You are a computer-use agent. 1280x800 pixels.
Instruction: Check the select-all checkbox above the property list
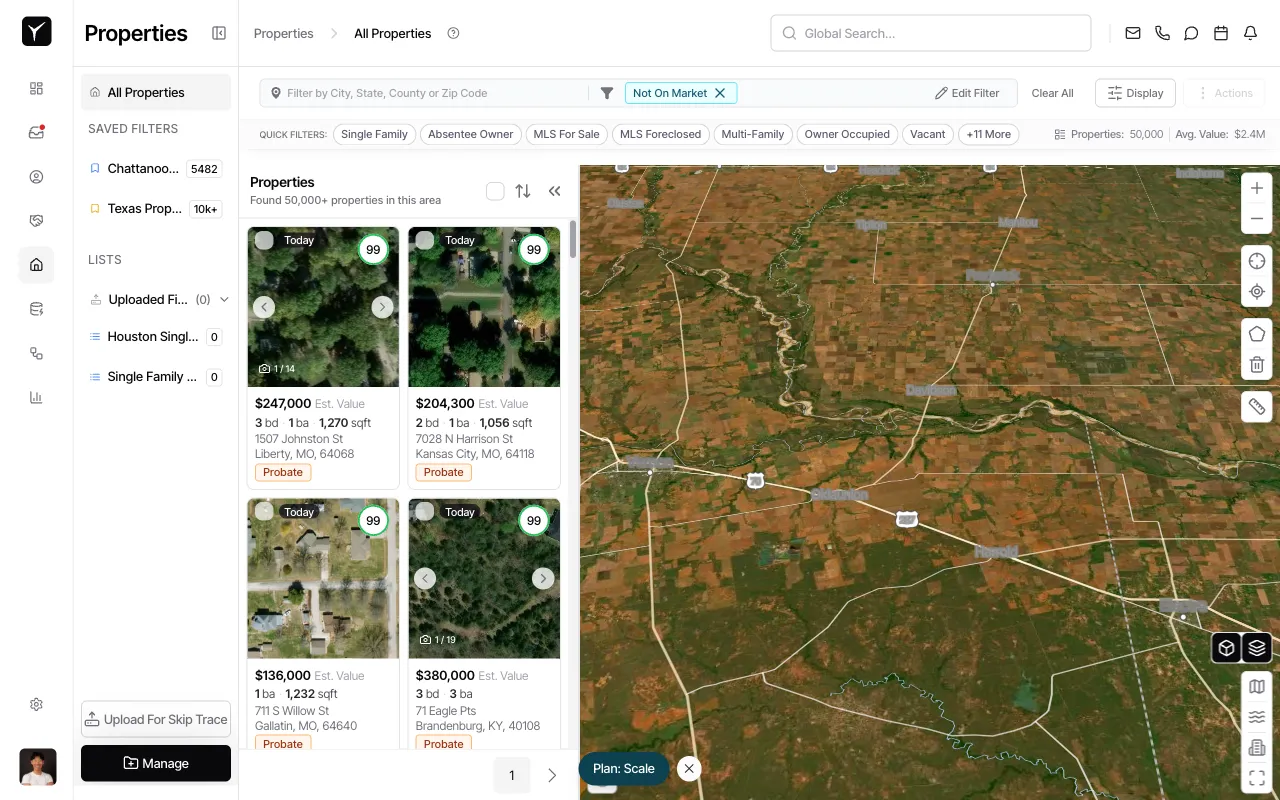495,190
